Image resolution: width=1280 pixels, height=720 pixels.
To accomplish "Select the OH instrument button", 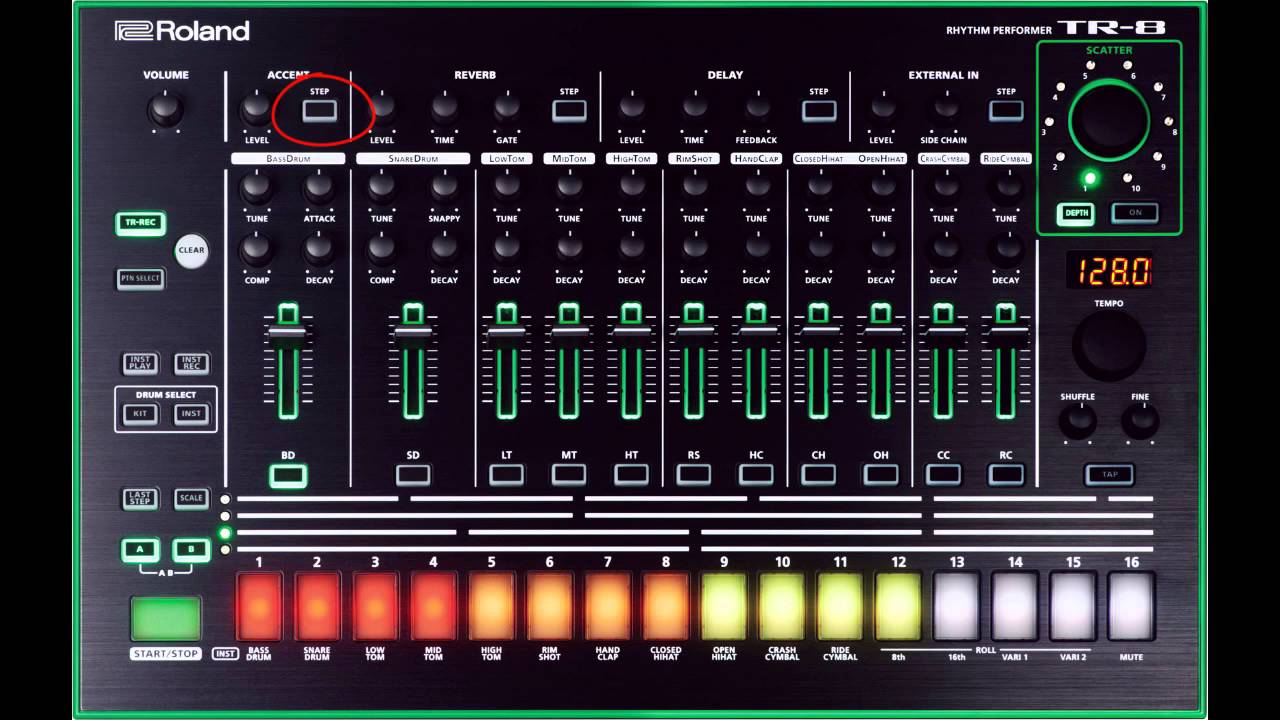I will point(881,476).
